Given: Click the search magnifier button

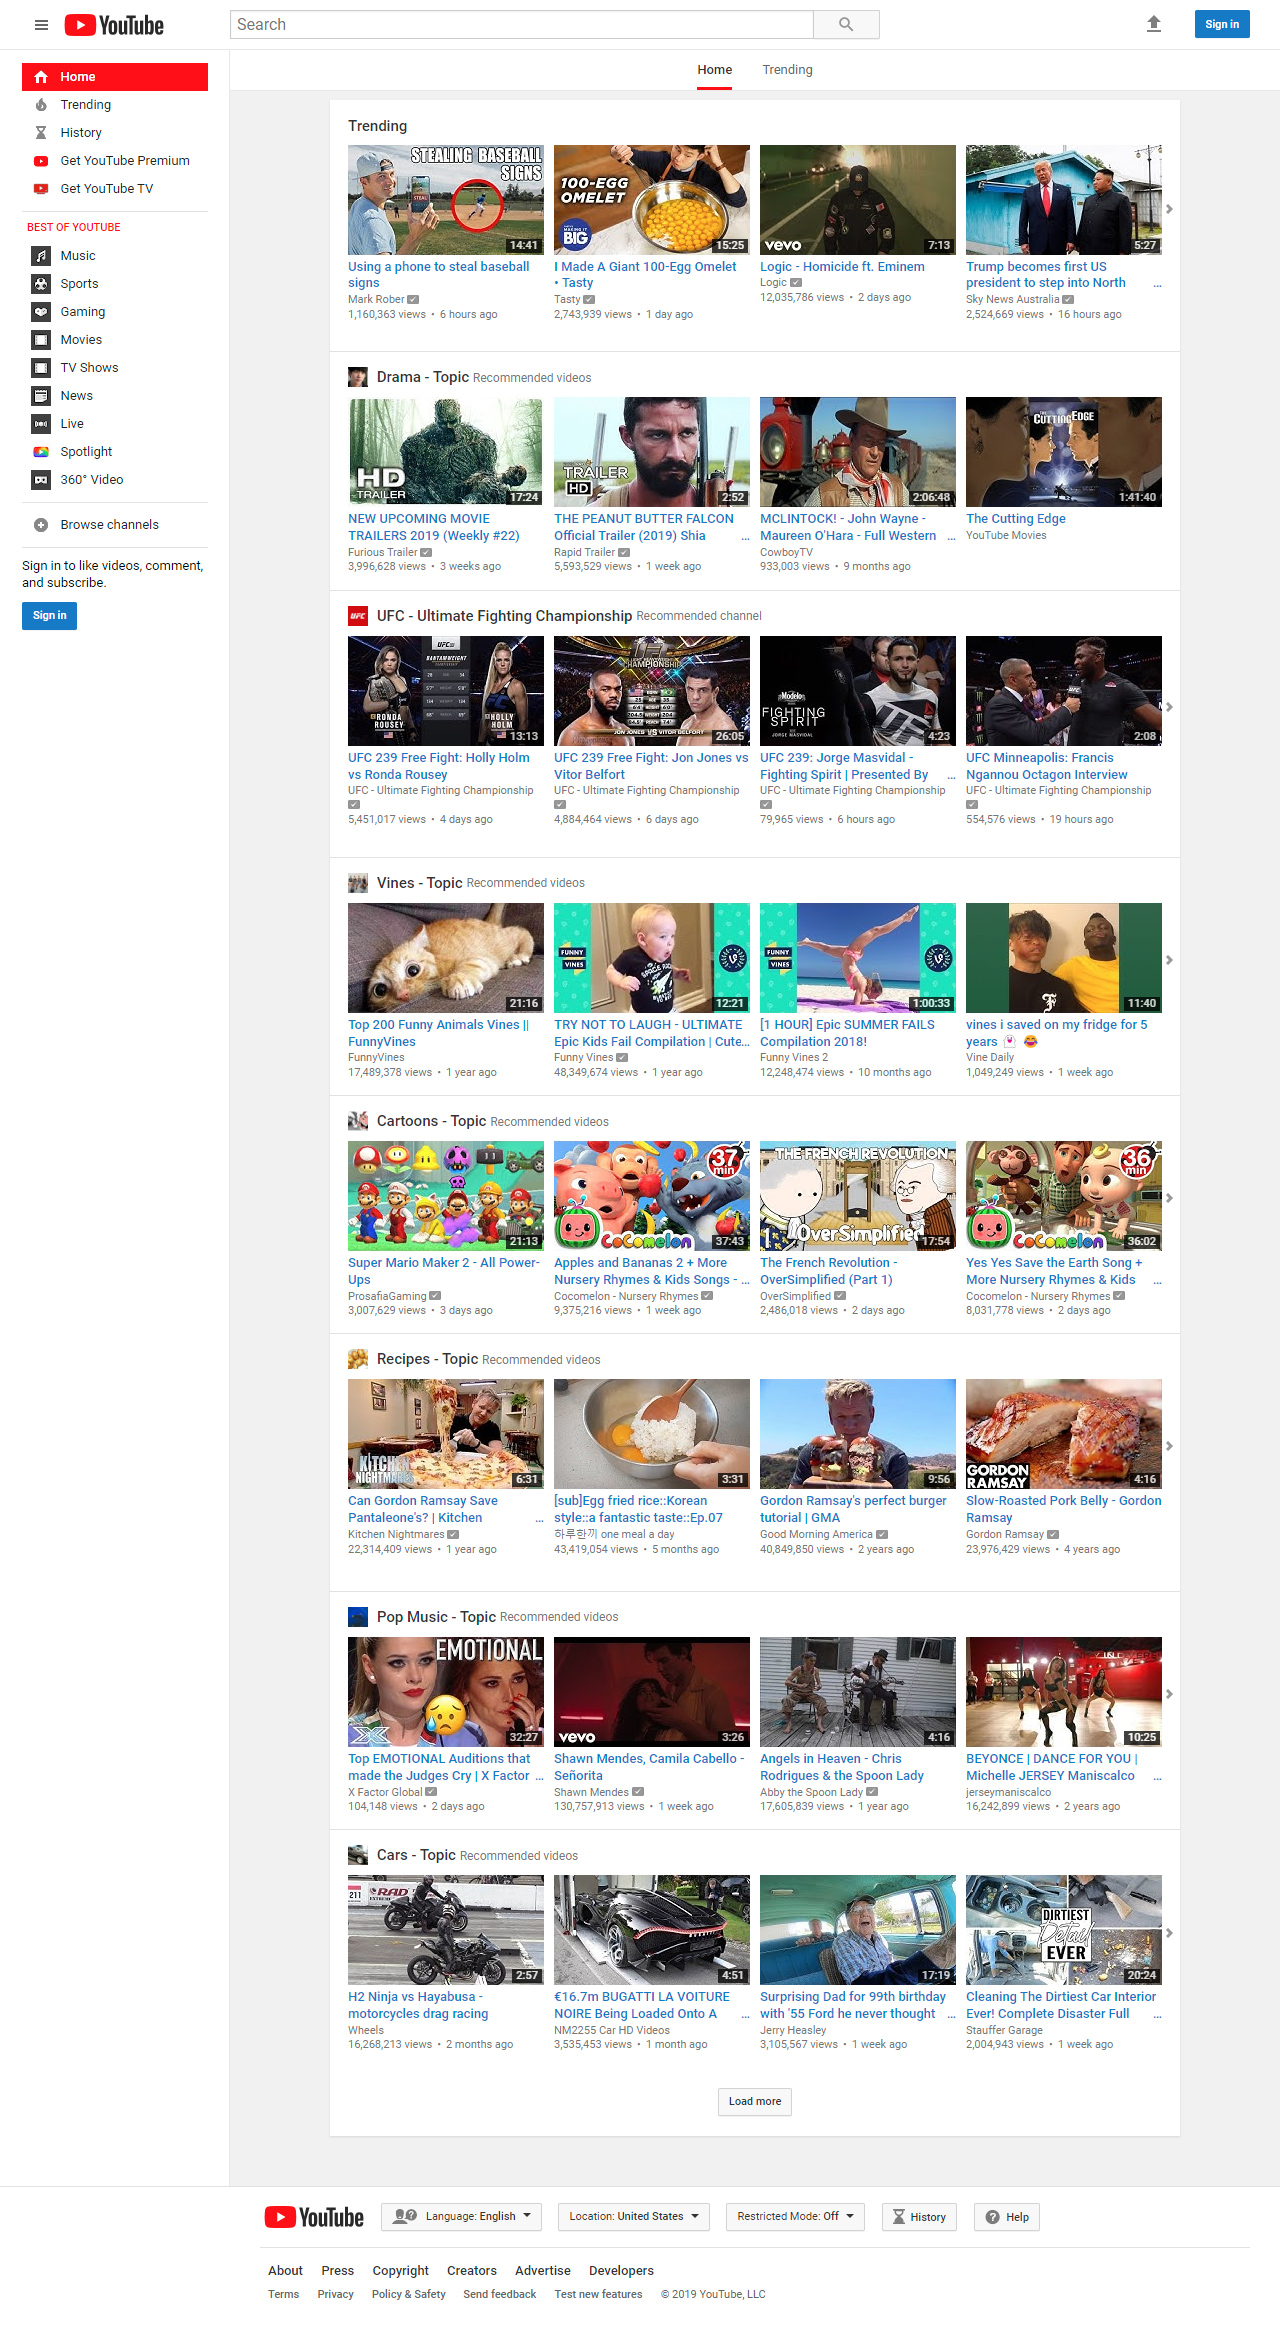Looking at the screenshot, I should coord(846,24).
